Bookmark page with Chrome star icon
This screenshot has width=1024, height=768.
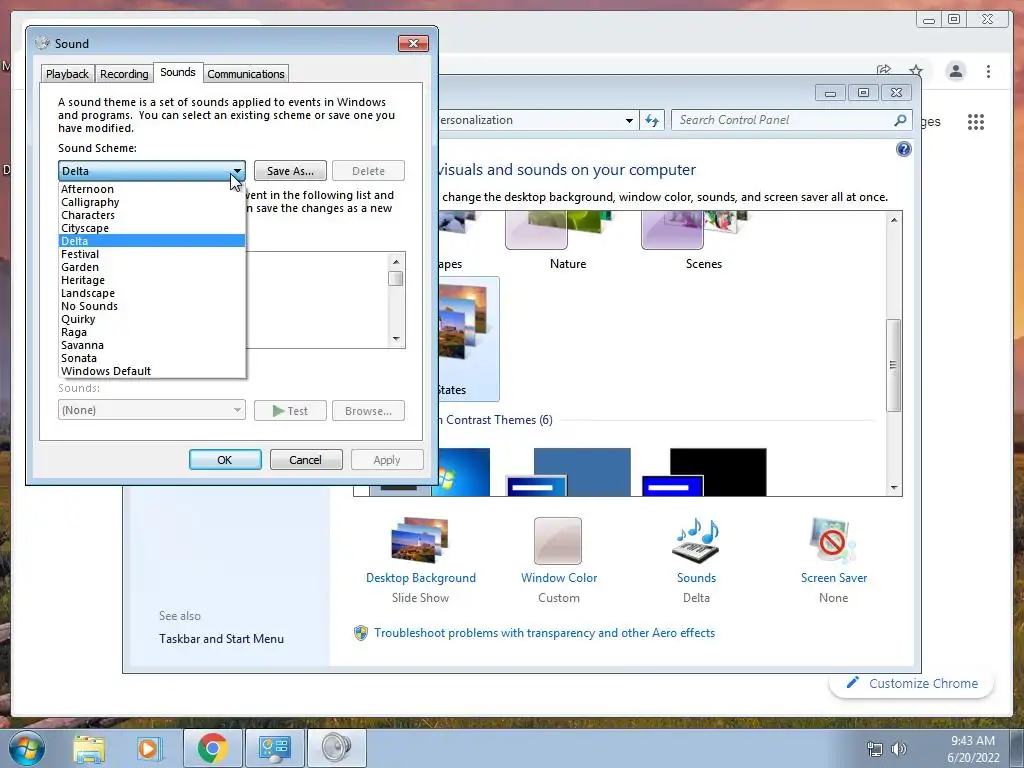pyautogui.click(x=916, y=71)
